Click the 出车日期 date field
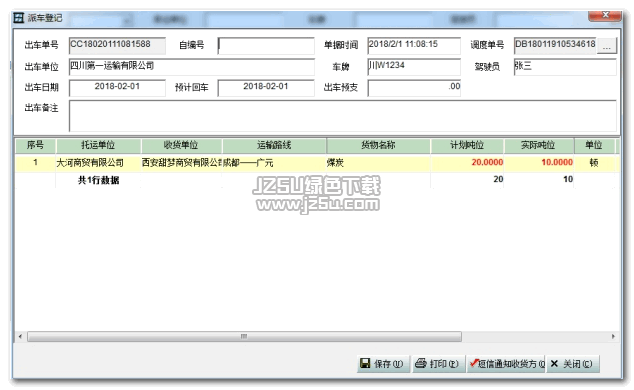Screen dimensions: 634x390 click(117, 88)
